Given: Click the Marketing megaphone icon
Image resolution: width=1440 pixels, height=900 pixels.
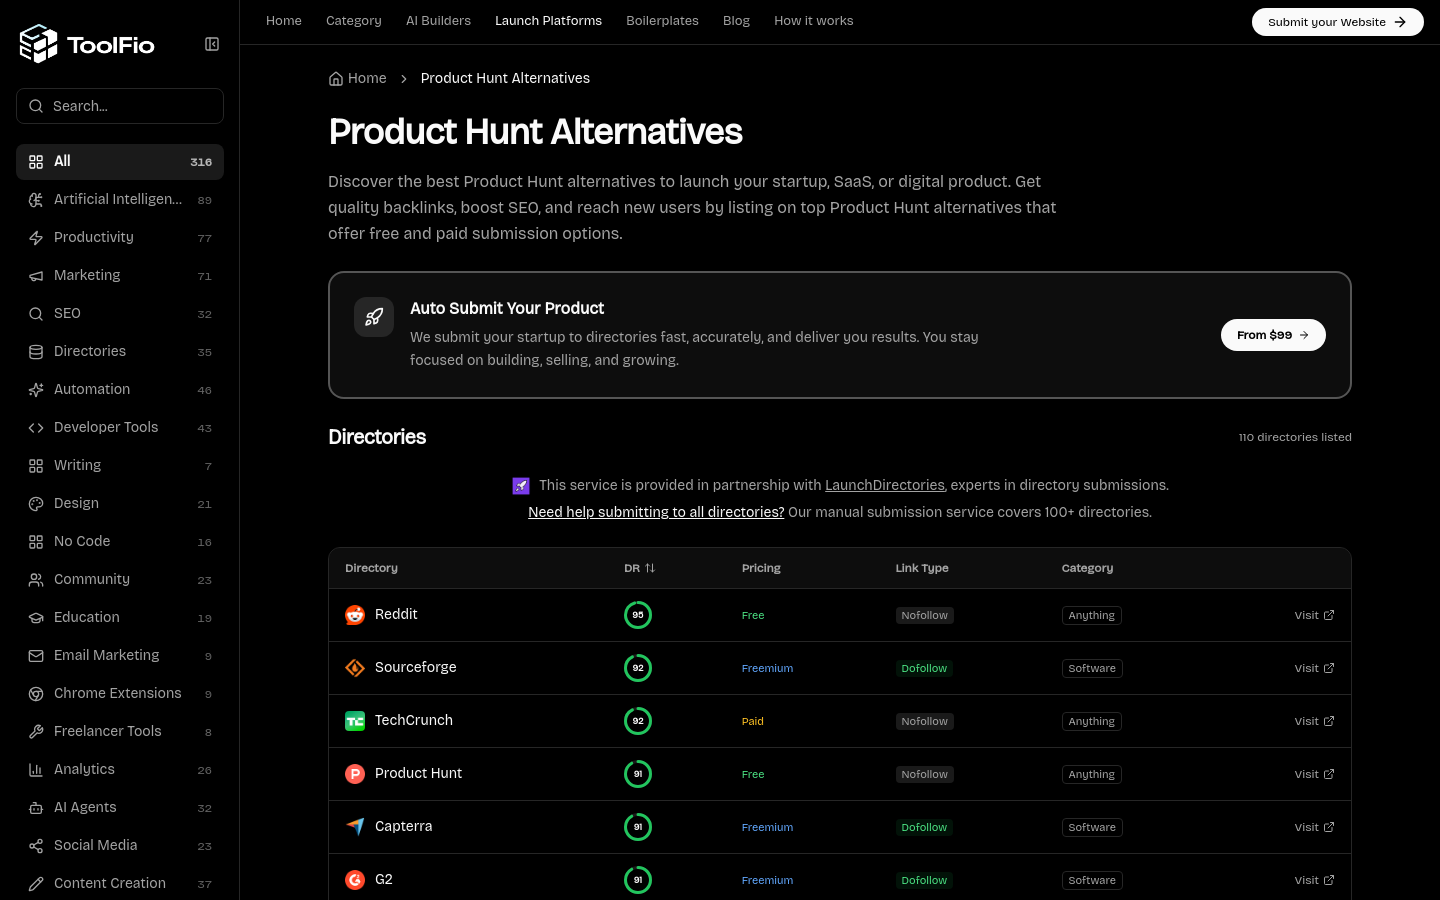Looking at the screenshot, I should (x=36, y=276).
